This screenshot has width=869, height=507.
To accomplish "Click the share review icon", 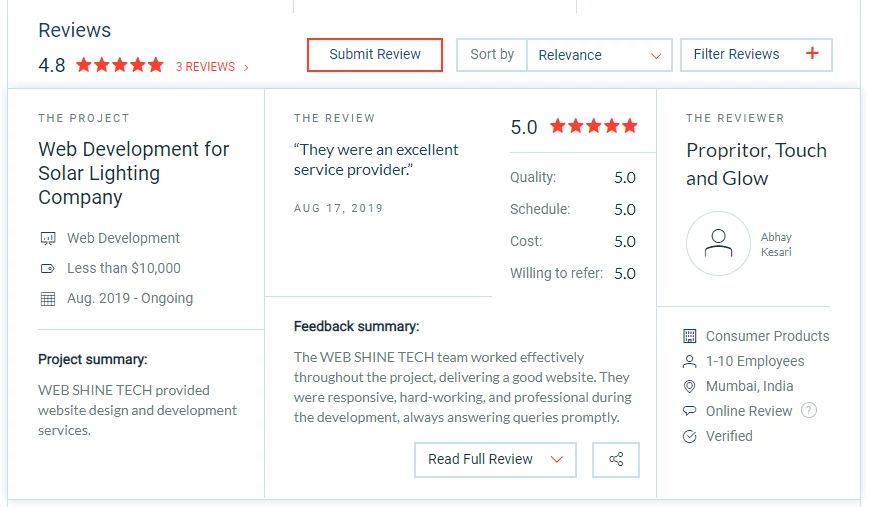I will (x=616, y=460).
